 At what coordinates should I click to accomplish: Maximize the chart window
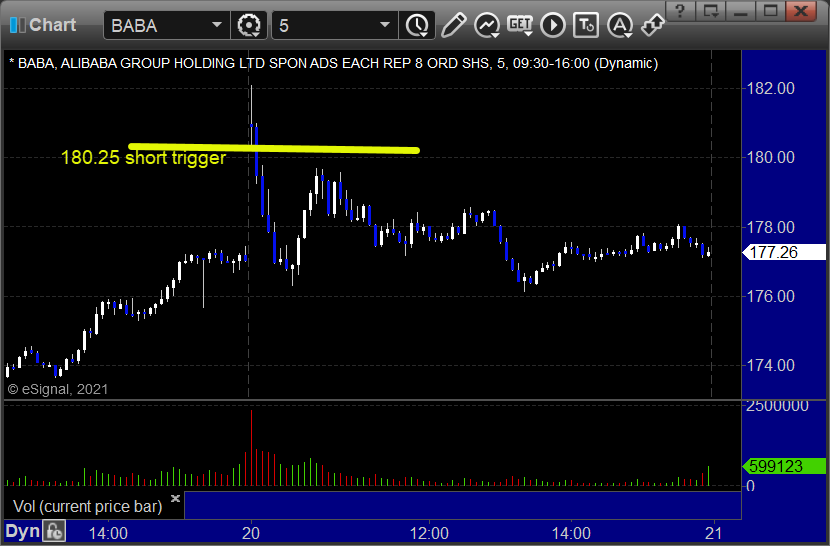click(x=770, y=11)
